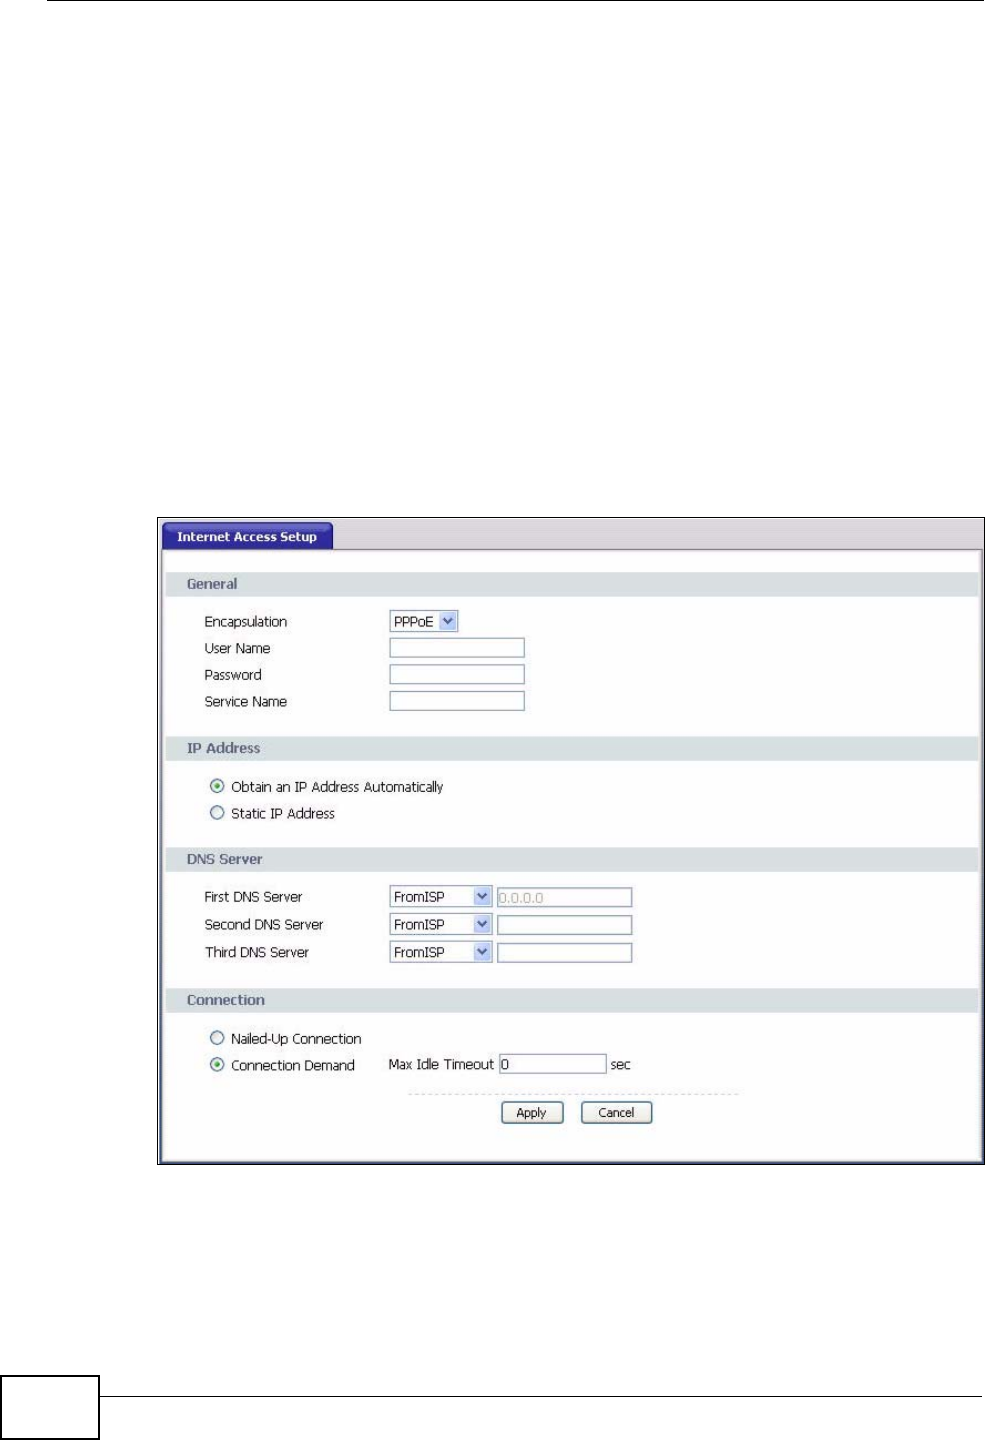Click the Service Name label

coord(246,702)
